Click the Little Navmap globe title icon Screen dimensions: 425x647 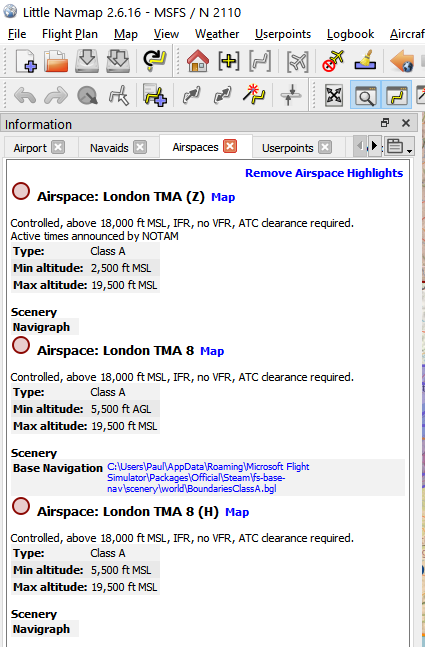tap(10, 11)
